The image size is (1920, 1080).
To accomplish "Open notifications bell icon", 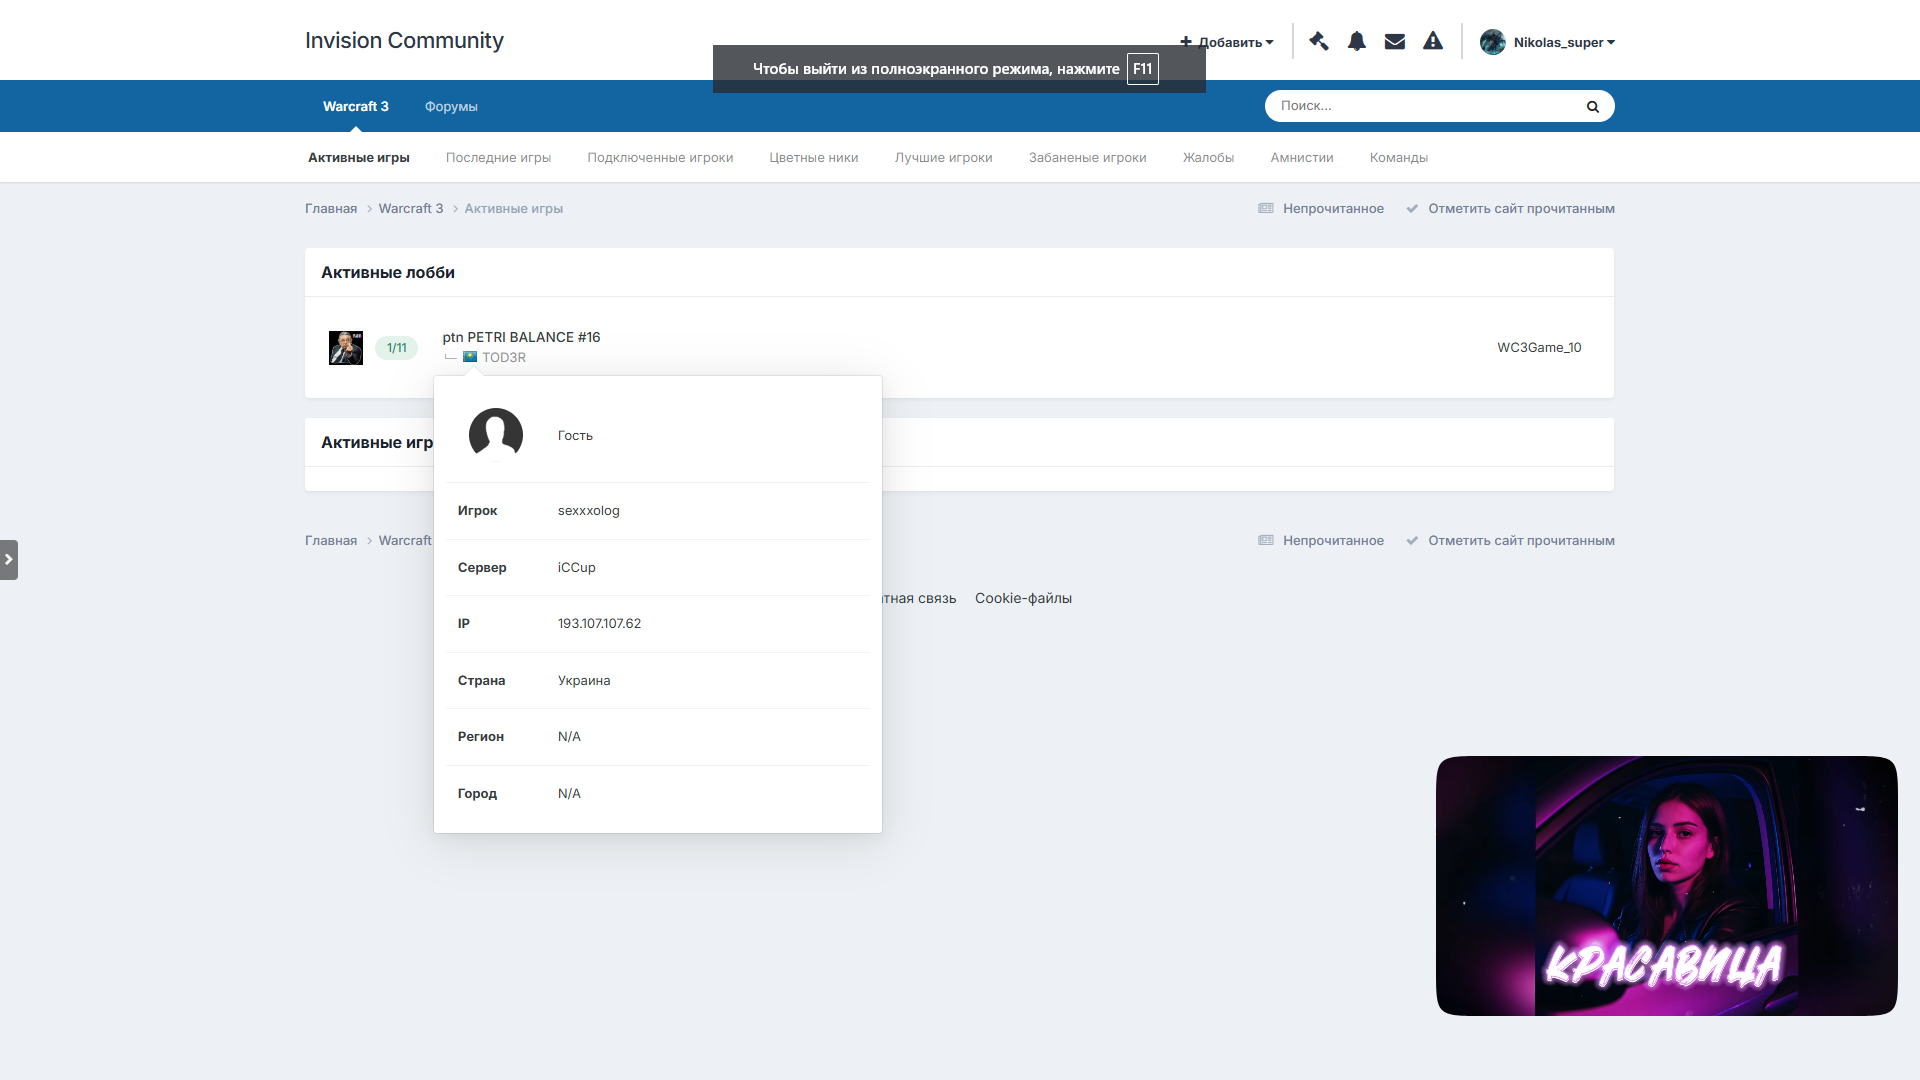I will coord(1356,41).
